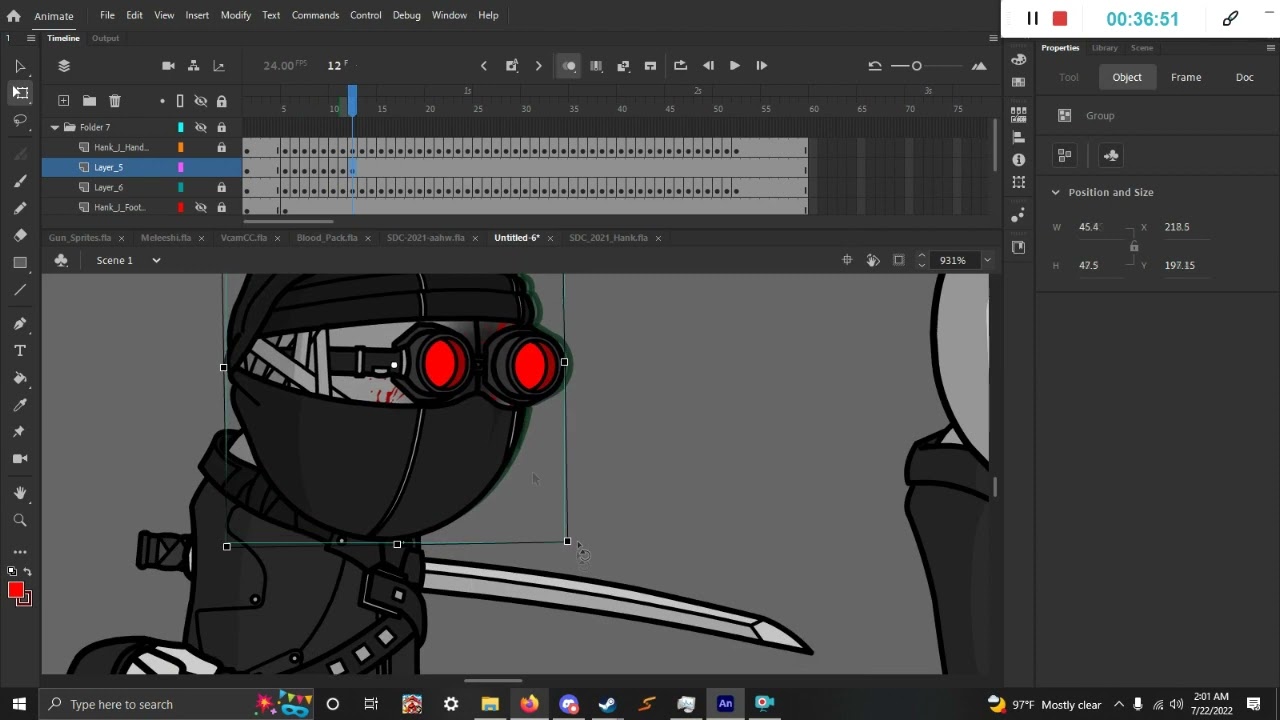Collapse the Position and Size section
This screenshot has width=1280, height=720.
(x=1055, y=192)
